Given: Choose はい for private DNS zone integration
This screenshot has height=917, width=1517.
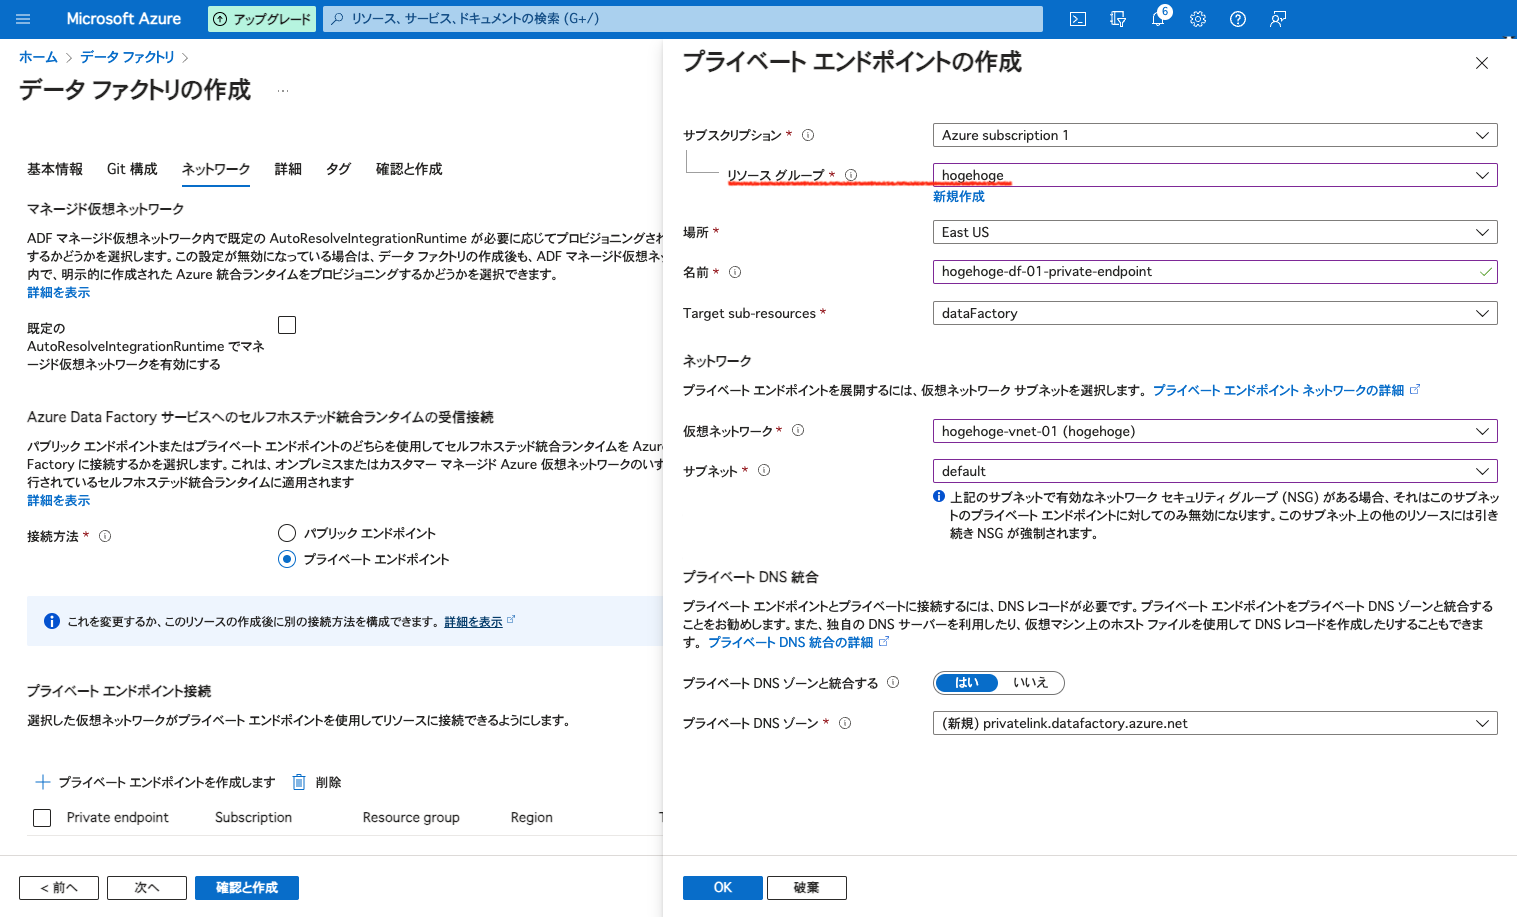Looking at the screenshot, I should [x=966, y=683].
